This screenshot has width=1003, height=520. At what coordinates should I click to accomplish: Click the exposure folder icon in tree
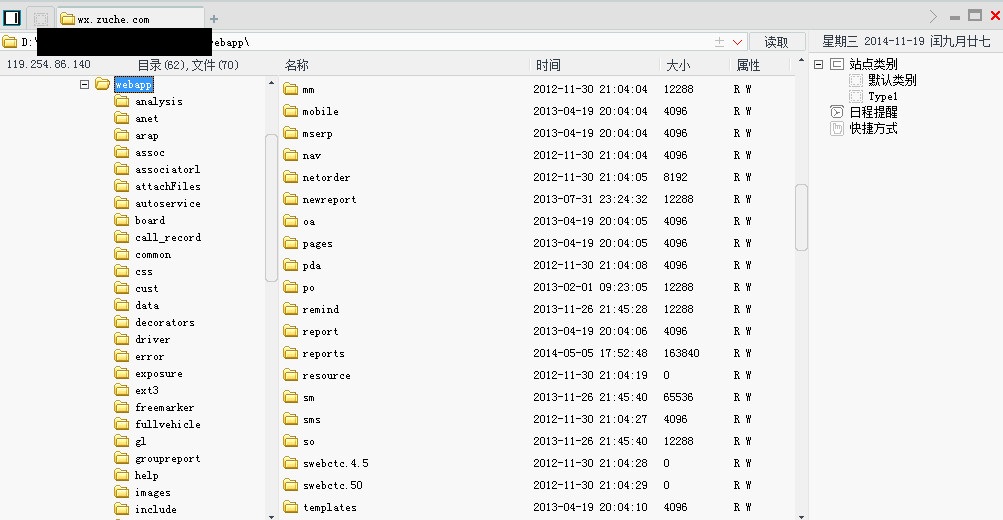[122, 373]
